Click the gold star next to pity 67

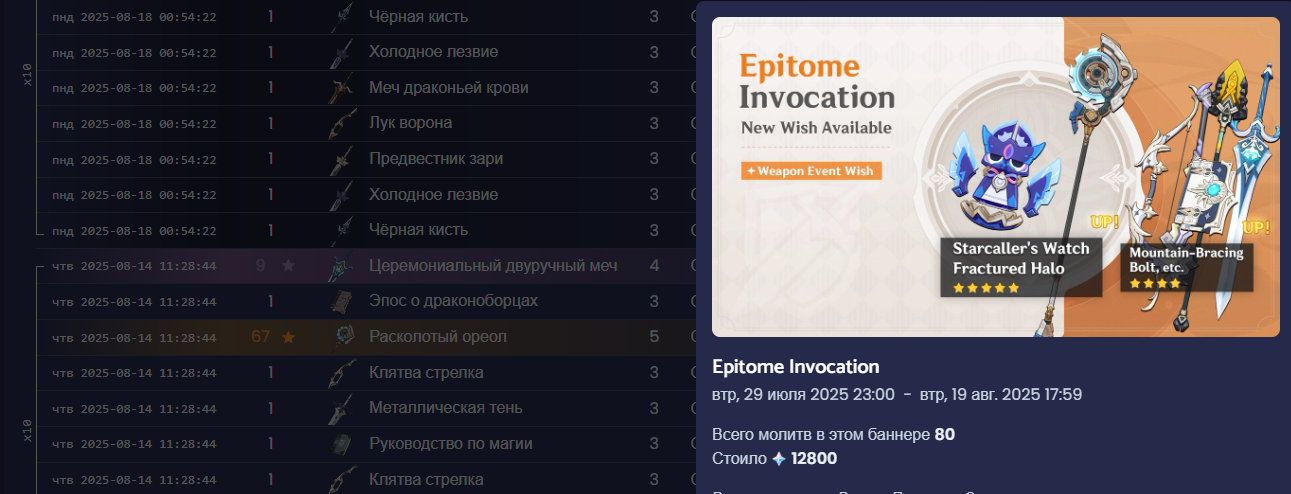pyautogui.click(x=288, y=337)
